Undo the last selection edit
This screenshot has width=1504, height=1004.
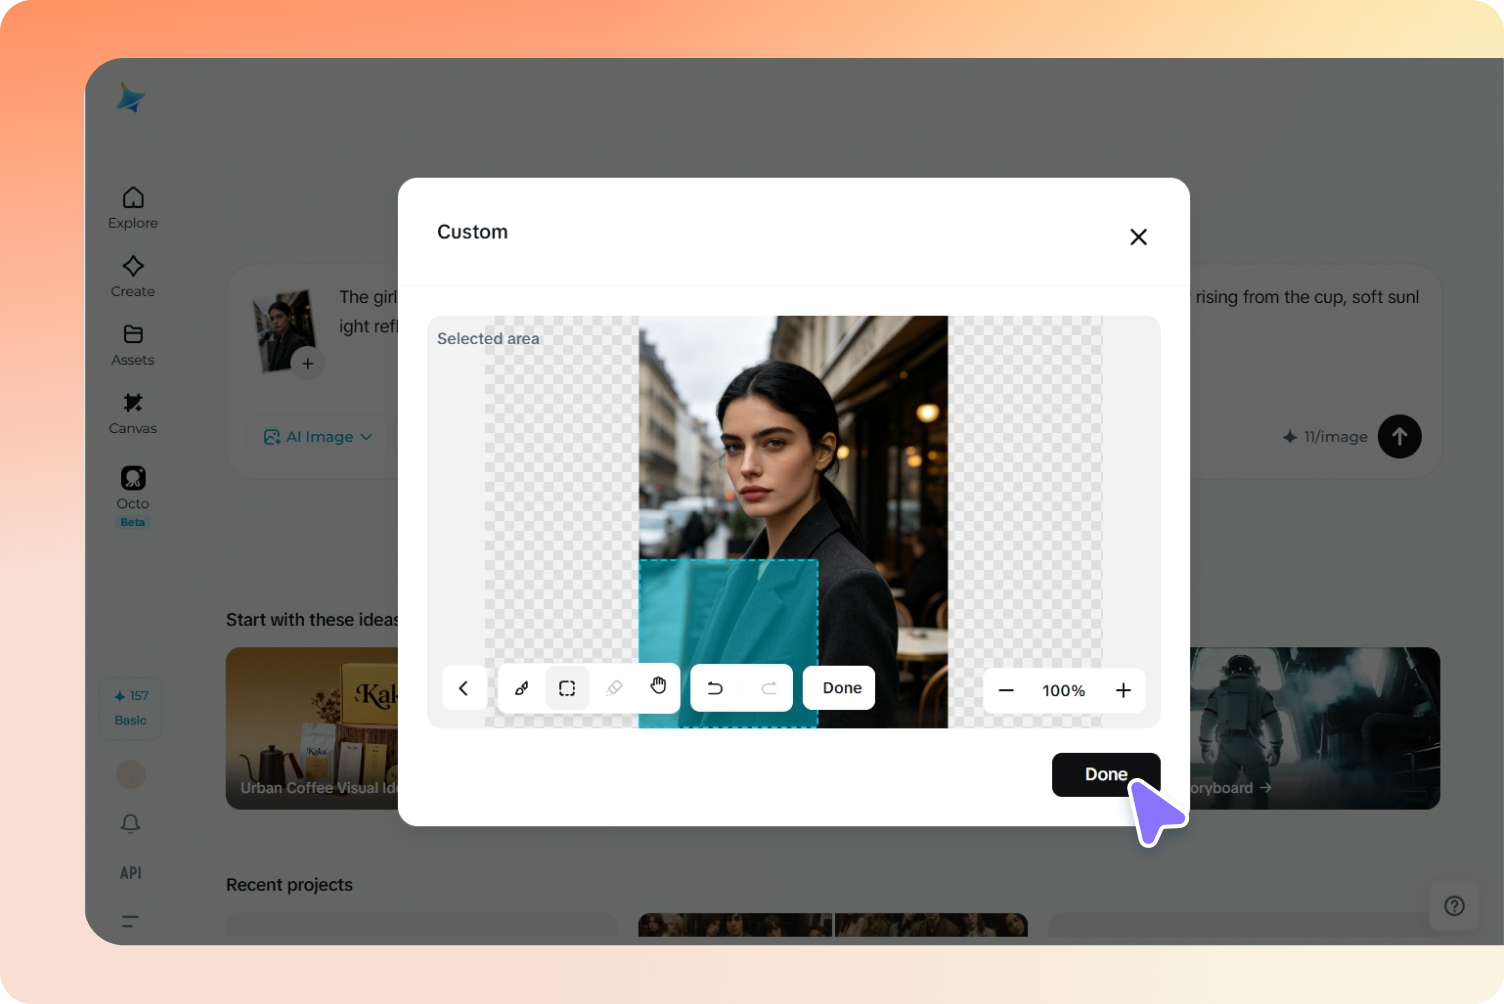715,688
